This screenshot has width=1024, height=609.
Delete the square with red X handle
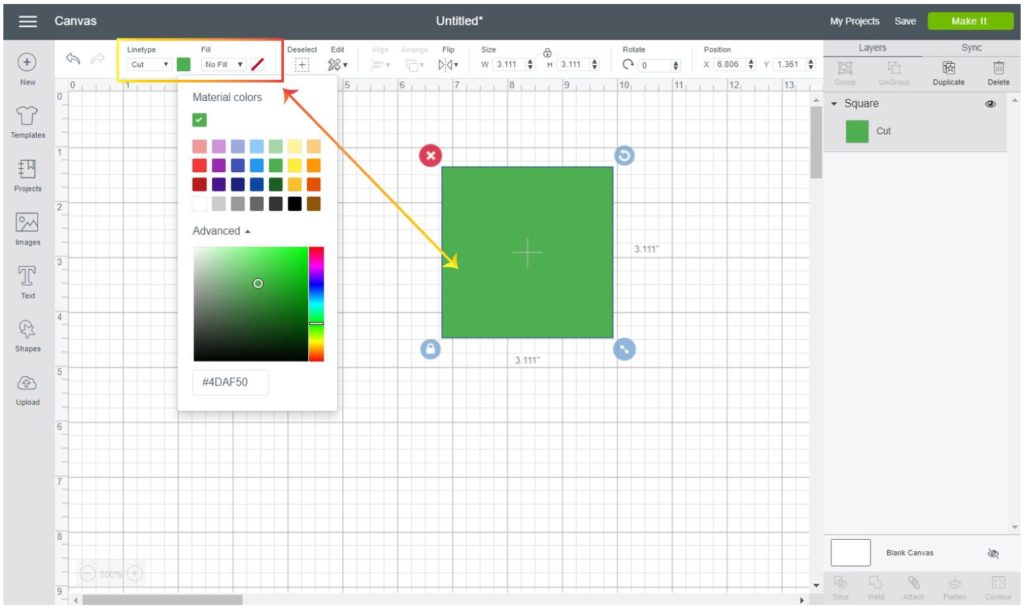[430, 155]
